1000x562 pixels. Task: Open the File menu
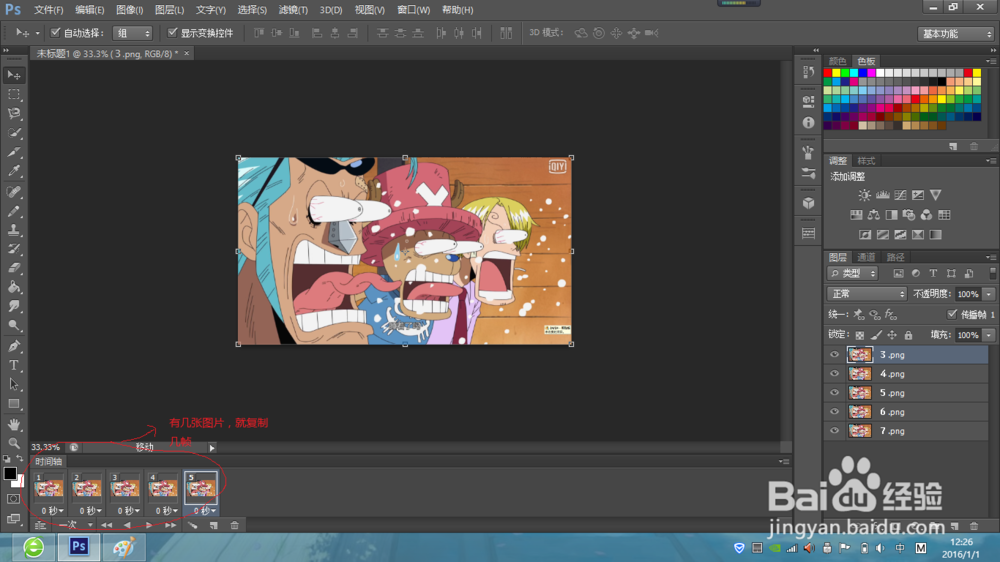48,10
